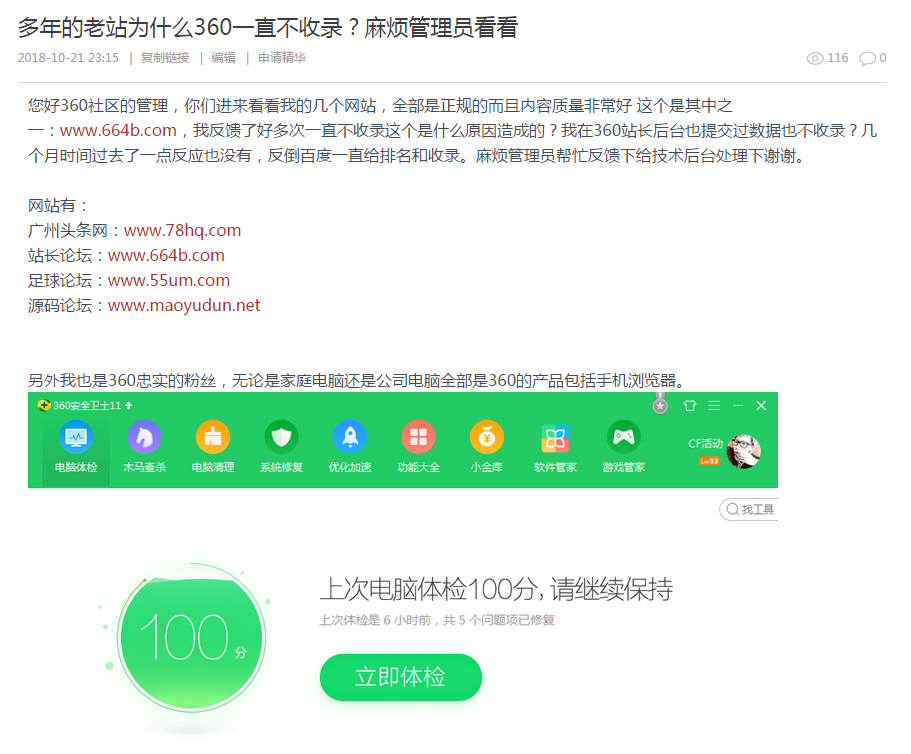Image resolution: width=911 pixels, height=754 pixels.
Task: Select the 系统修复 shield icon
Action: tap(281, 438)
